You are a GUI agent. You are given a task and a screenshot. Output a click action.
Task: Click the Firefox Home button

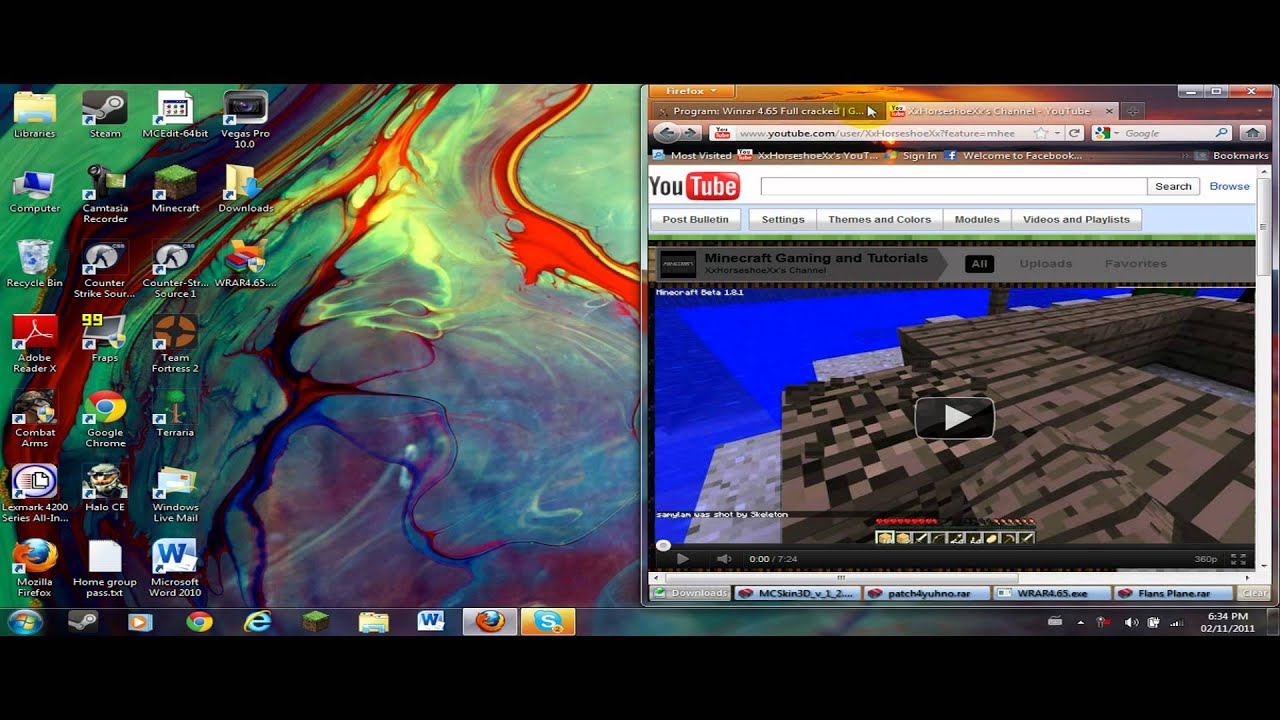(x=1251, y=133)
